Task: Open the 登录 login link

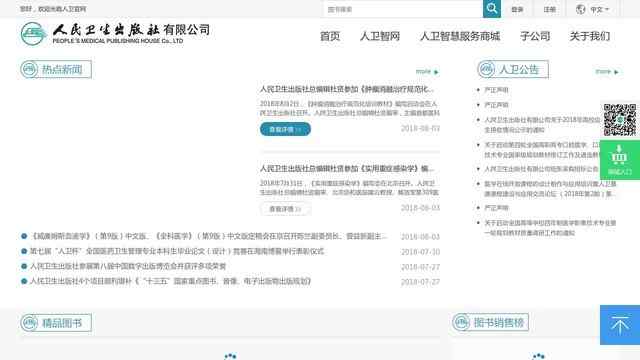Action: [517, 9]
